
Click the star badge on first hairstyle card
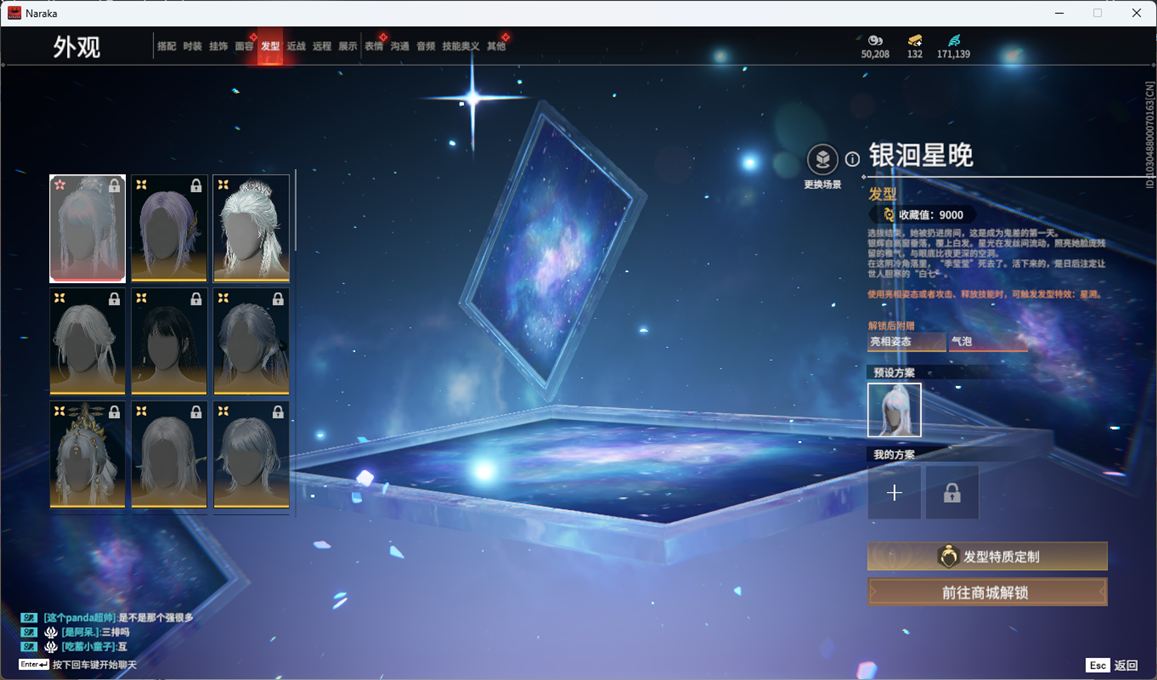[x=60, y=184]
